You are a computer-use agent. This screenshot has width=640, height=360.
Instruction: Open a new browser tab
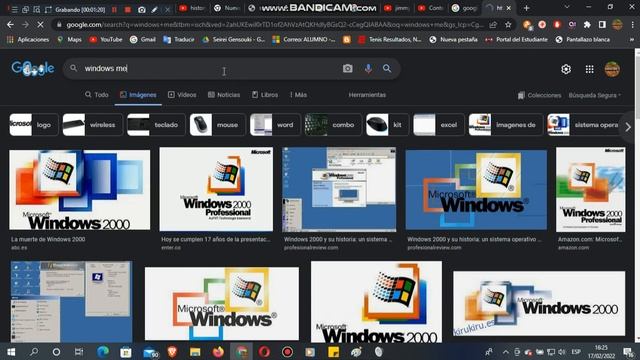click(527, 8)
